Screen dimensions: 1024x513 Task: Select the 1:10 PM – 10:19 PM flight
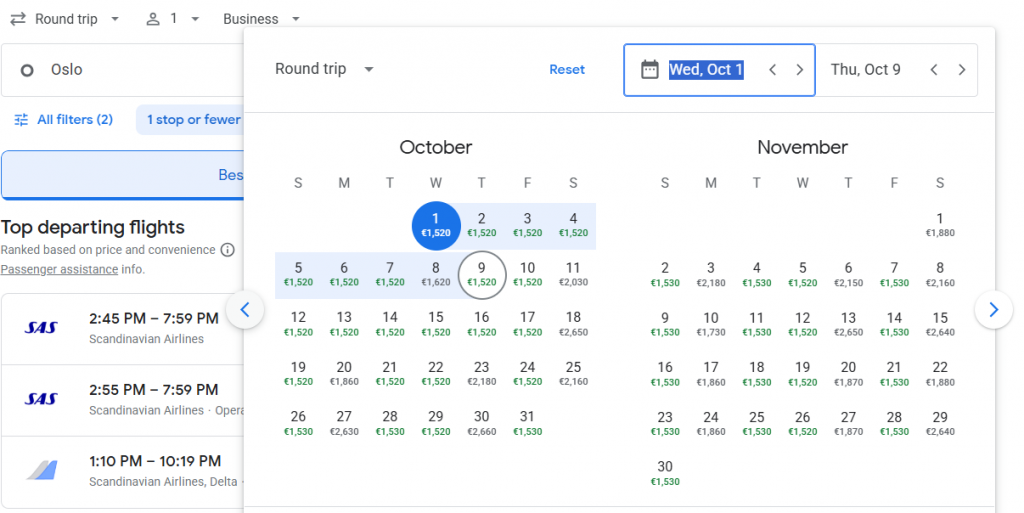pos(123,471)
